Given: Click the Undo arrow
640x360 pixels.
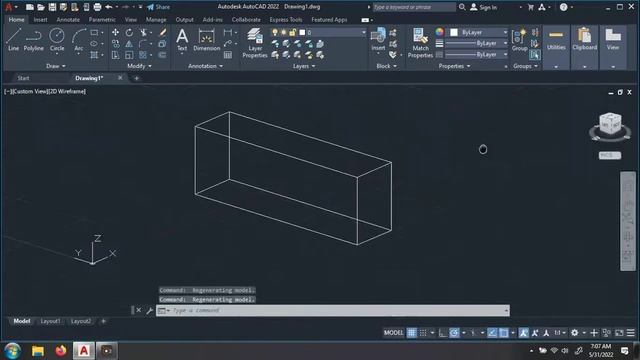Looking at the screenshot, I should point(109,7).
